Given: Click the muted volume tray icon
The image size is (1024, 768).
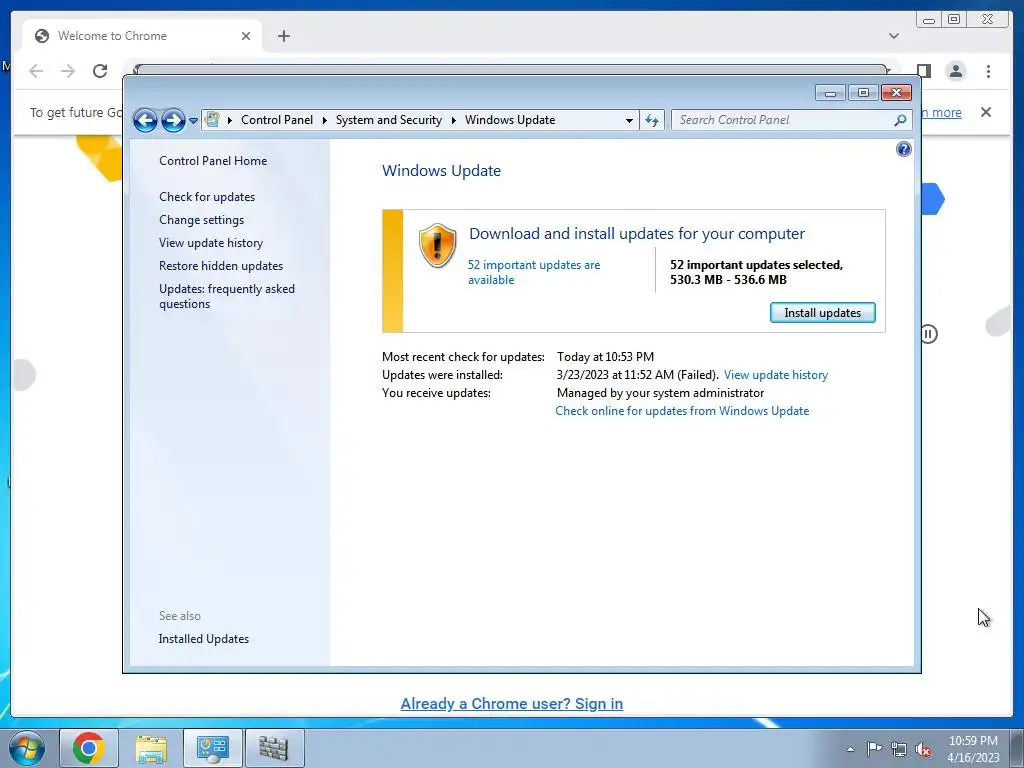Looking at the screenshot, I should coord(923,749).
